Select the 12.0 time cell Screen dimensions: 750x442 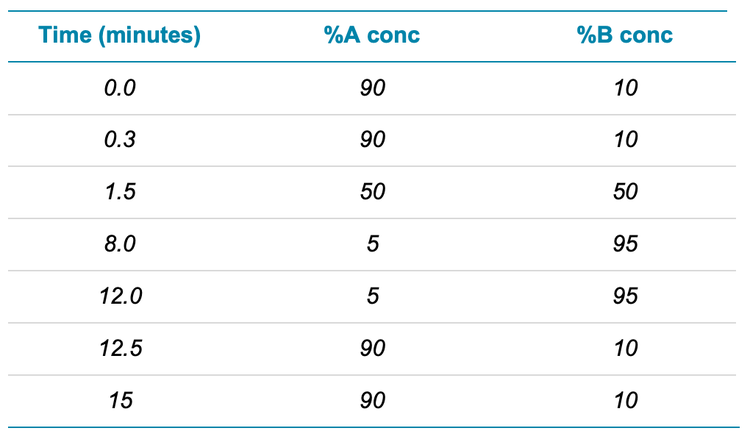click(x=120, y=296)
